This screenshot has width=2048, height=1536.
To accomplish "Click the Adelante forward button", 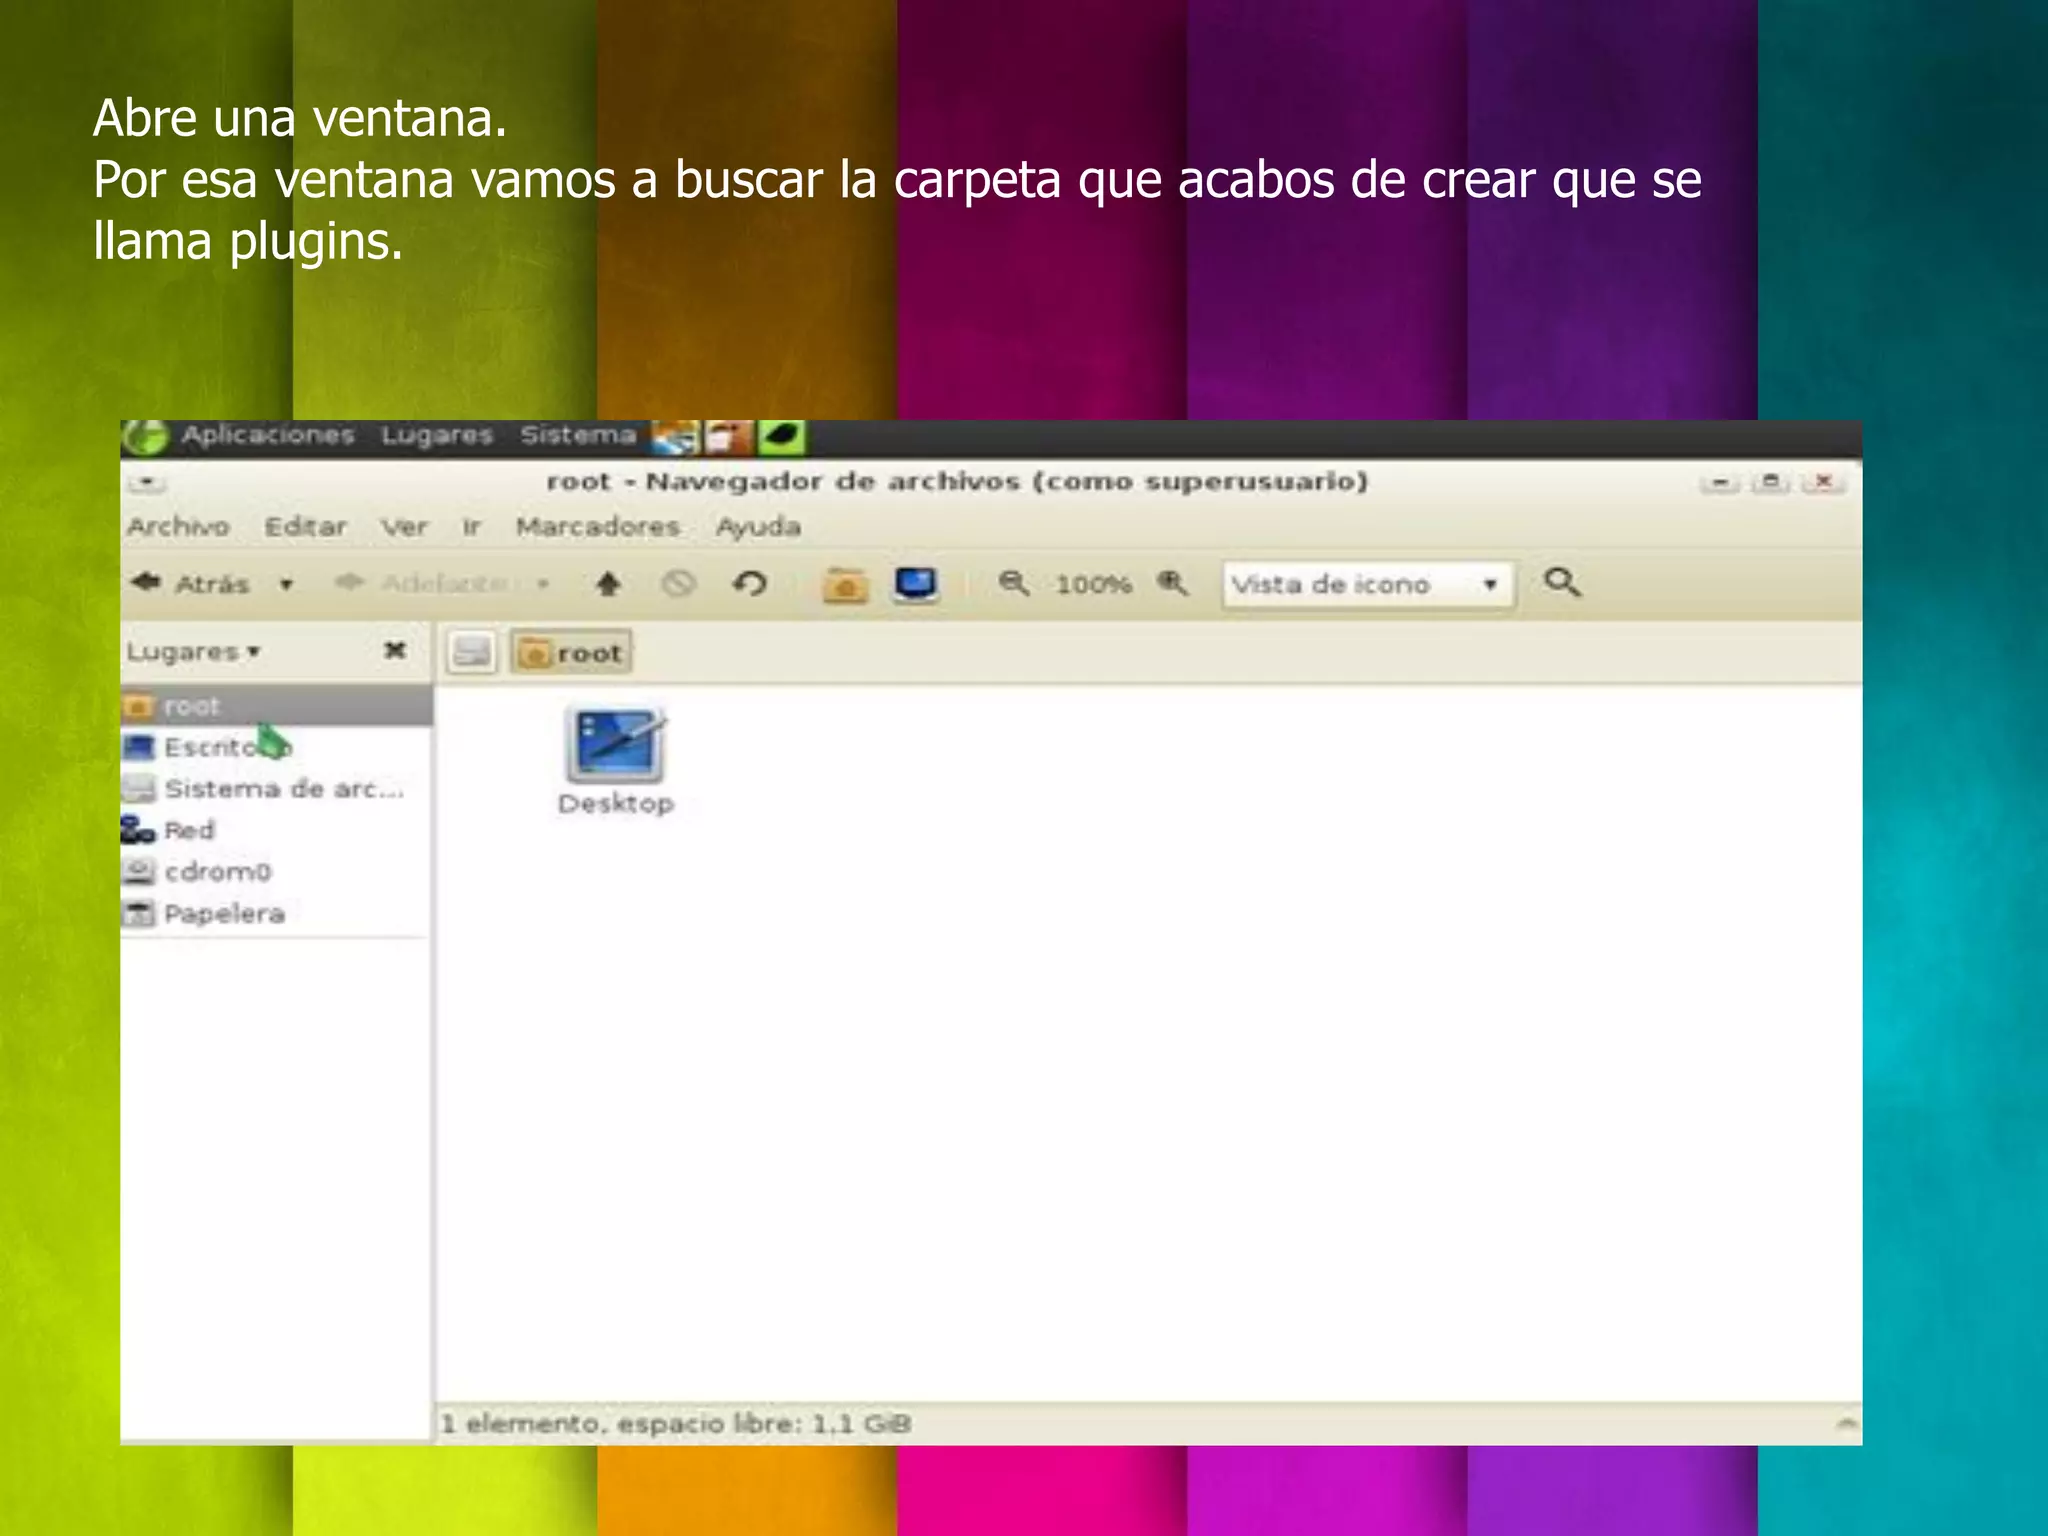I will point(421,583).
